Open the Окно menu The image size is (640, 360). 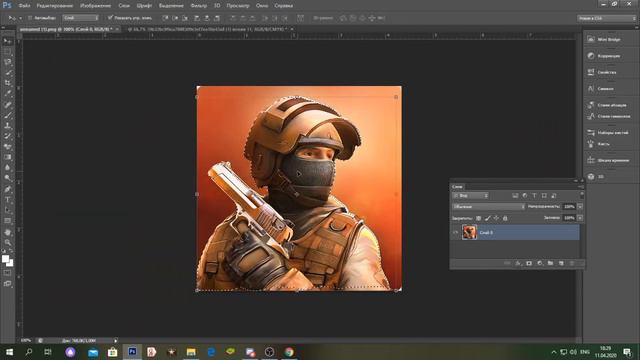point(262,6)
